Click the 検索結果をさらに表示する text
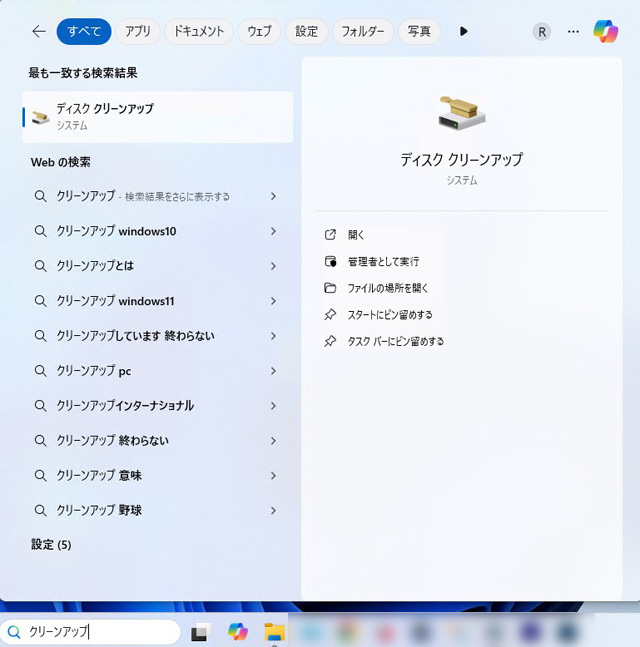This screenshot has width=640, height=647. tap(177, 197)
